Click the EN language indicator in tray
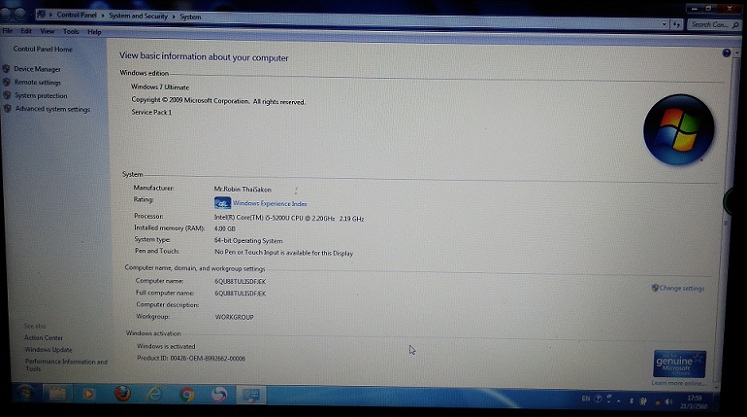The height and width of the screenshot is (417, 747). coord(585,399)
